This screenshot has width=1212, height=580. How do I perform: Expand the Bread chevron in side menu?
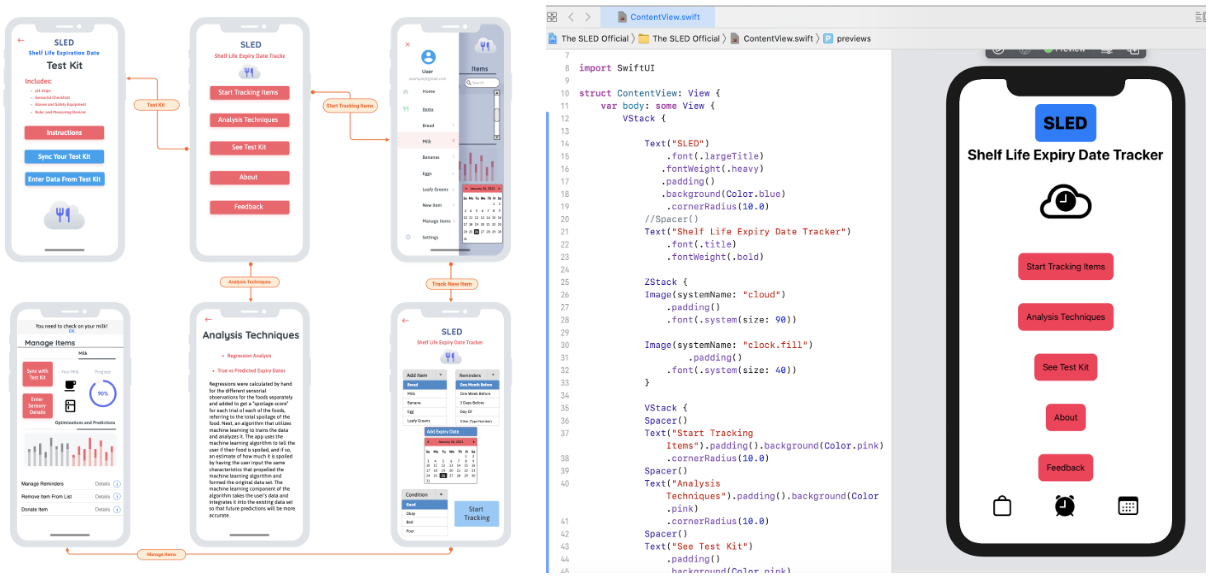pyautogui.click(x=453, y=125)
